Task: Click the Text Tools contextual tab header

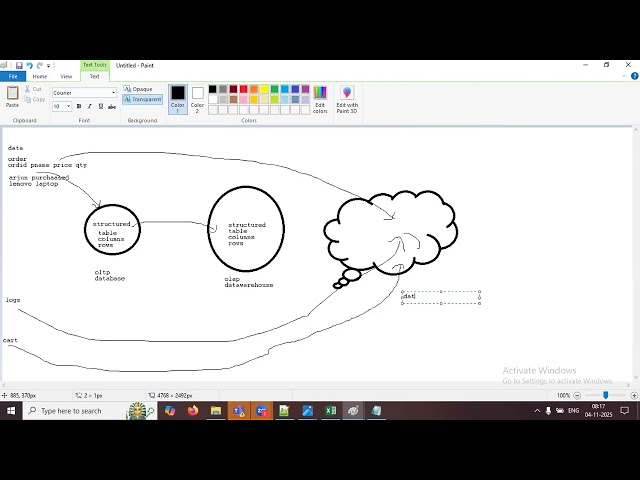Action: click(95, 65)
